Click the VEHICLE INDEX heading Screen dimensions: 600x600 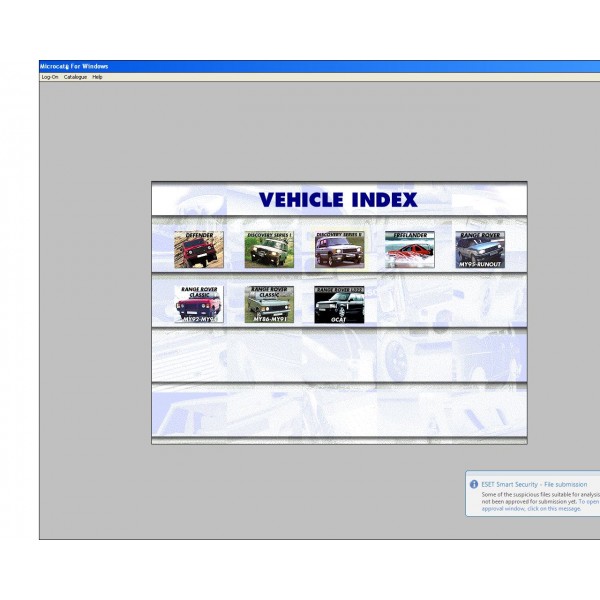[338, 200]
